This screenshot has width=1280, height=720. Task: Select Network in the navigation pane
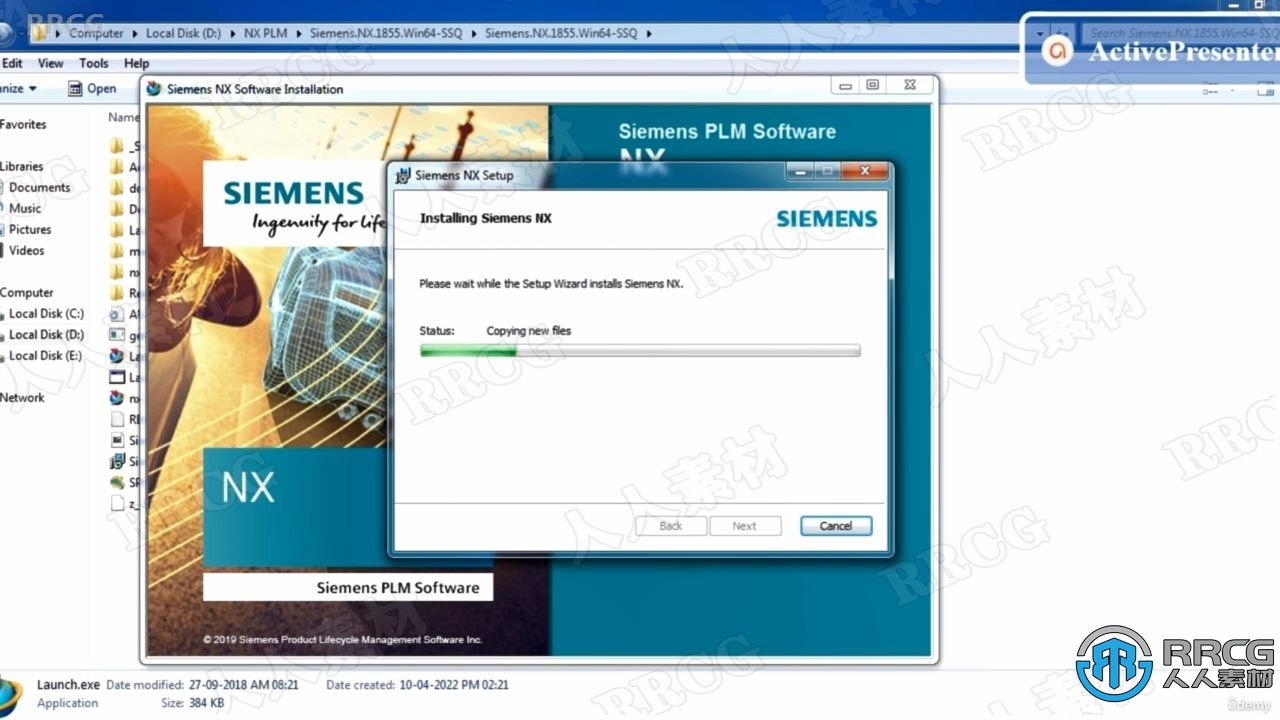tap(22, 398)
